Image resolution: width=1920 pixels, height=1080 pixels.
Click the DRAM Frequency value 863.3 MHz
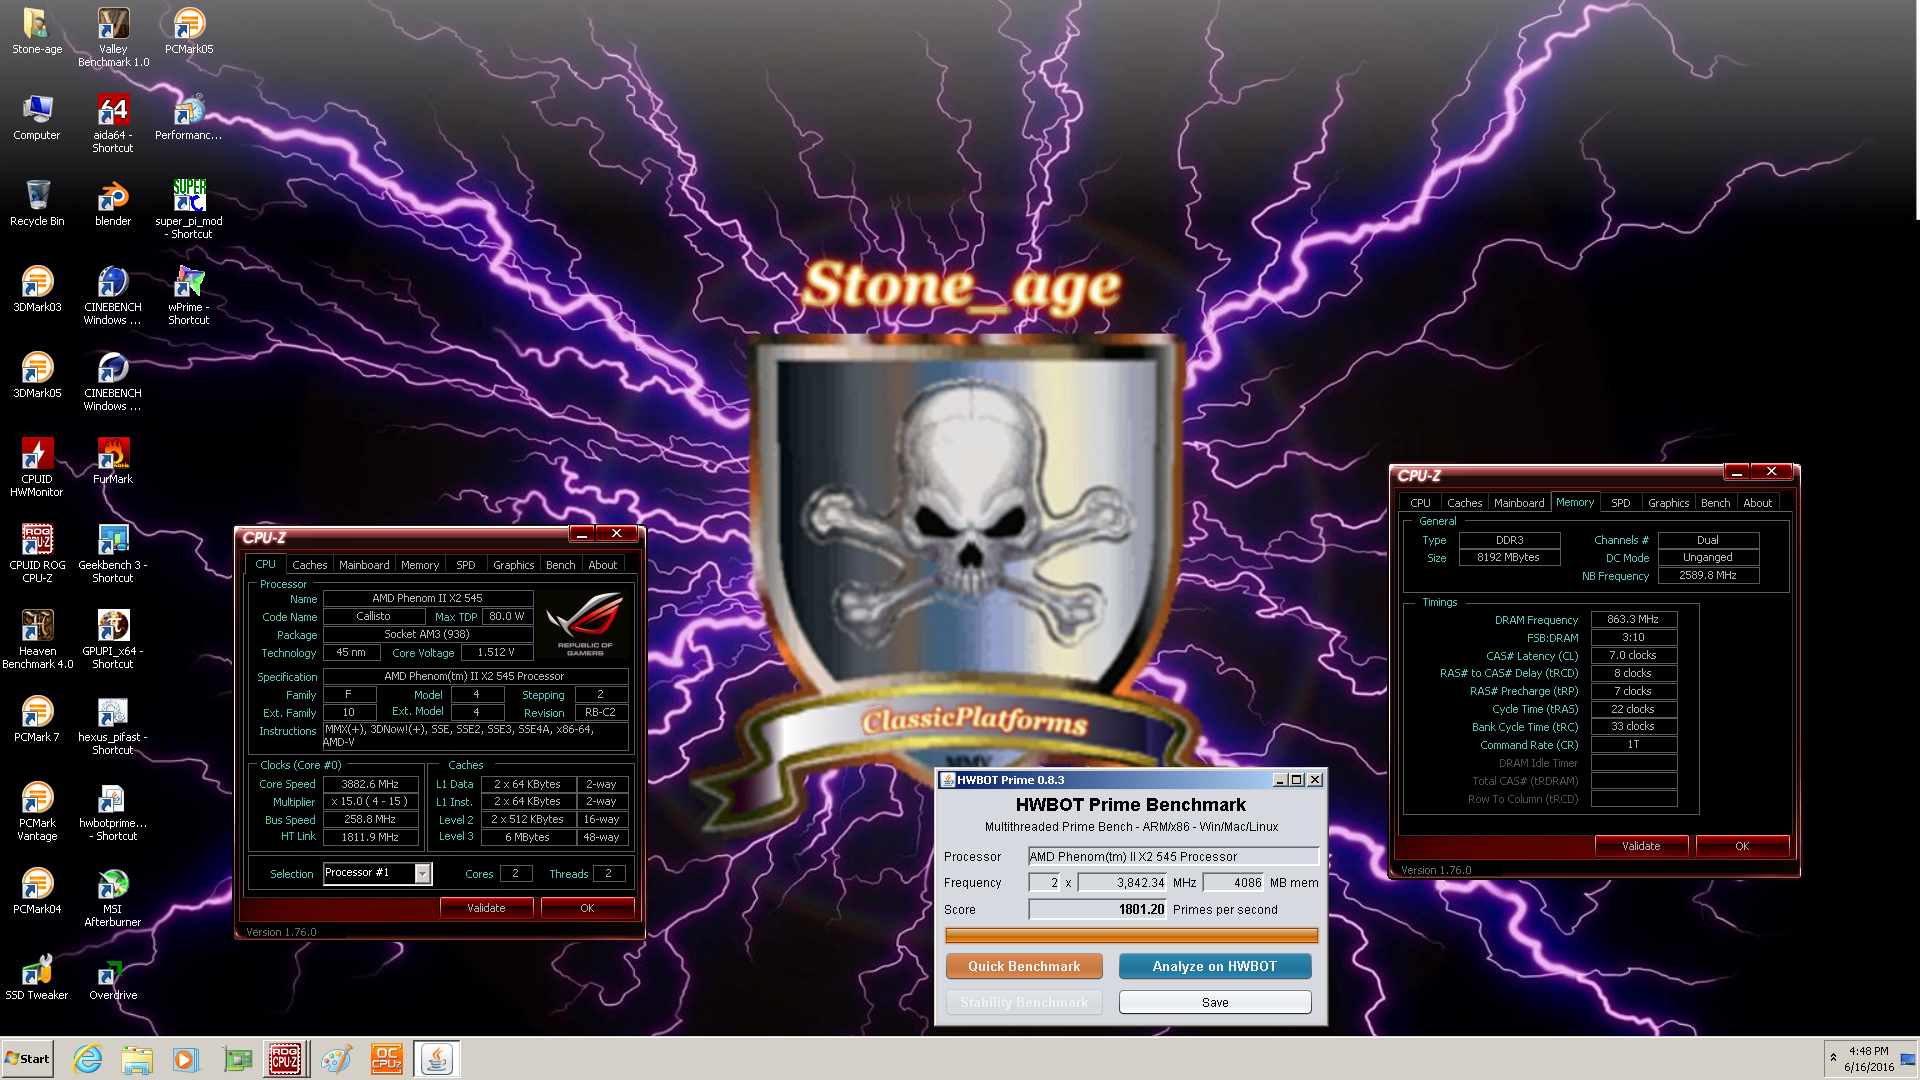(x=1633, y=620)
